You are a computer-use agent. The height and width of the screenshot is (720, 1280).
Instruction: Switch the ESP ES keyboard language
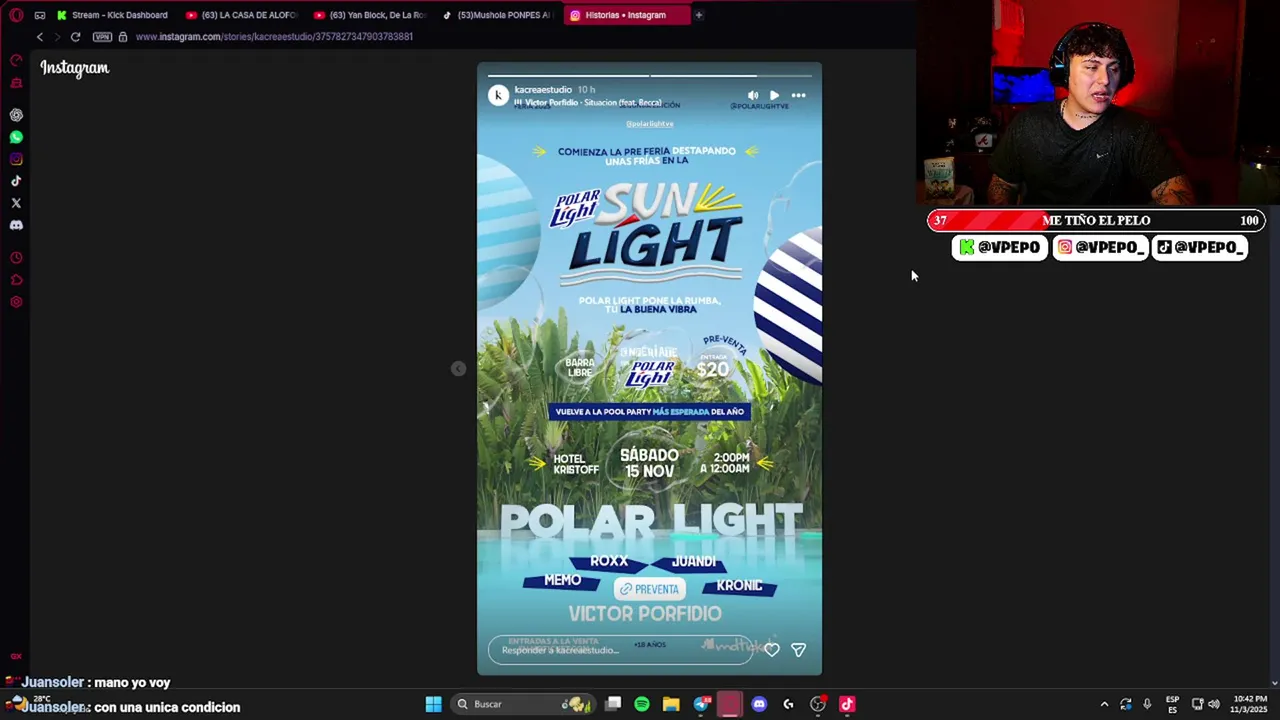tap(1172, 704)
